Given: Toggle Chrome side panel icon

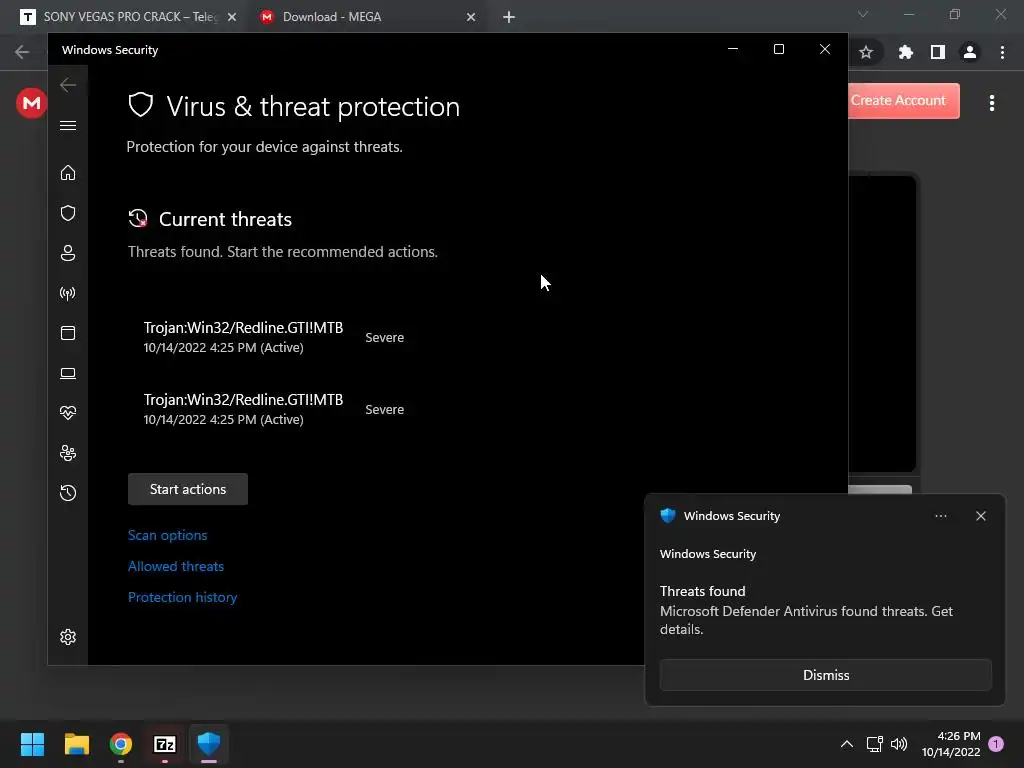Looking at the screenshot, I should (938, 52).
